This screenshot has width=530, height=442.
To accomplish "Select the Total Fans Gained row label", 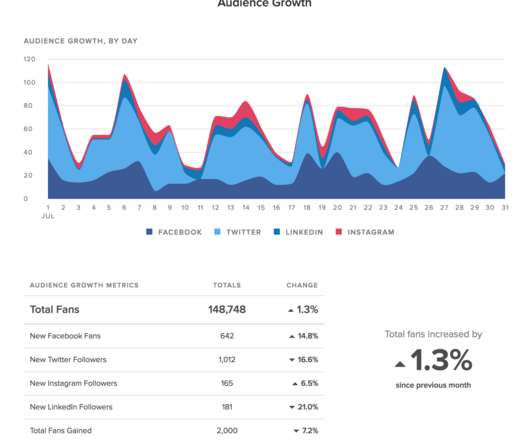I will pyautogui.click(x=61, y=431).
